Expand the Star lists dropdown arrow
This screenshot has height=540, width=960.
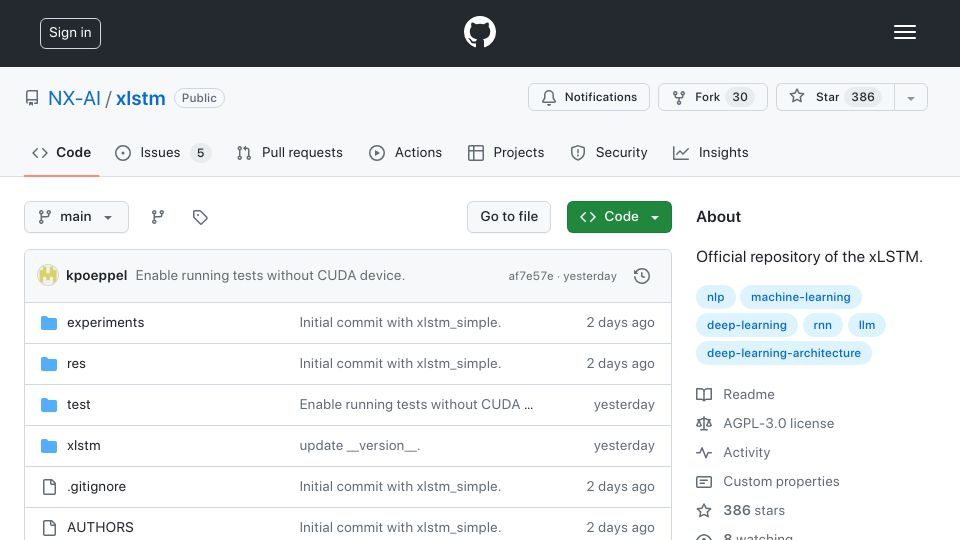pos(910,97)
